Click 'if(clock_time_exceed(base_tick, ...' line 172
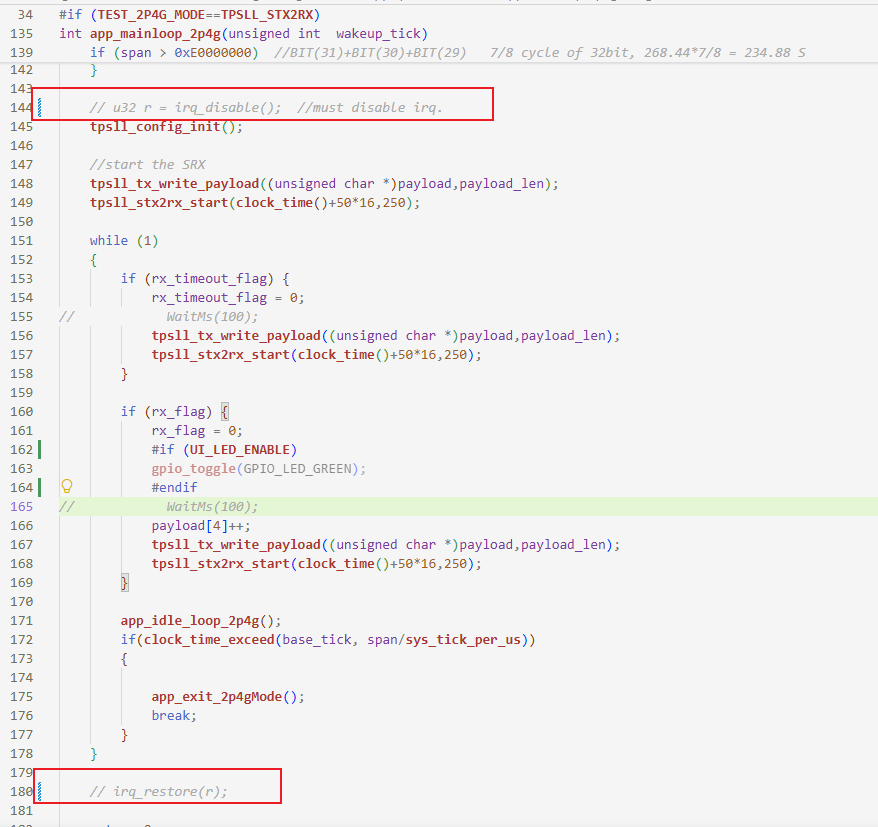 click(328, 640)
